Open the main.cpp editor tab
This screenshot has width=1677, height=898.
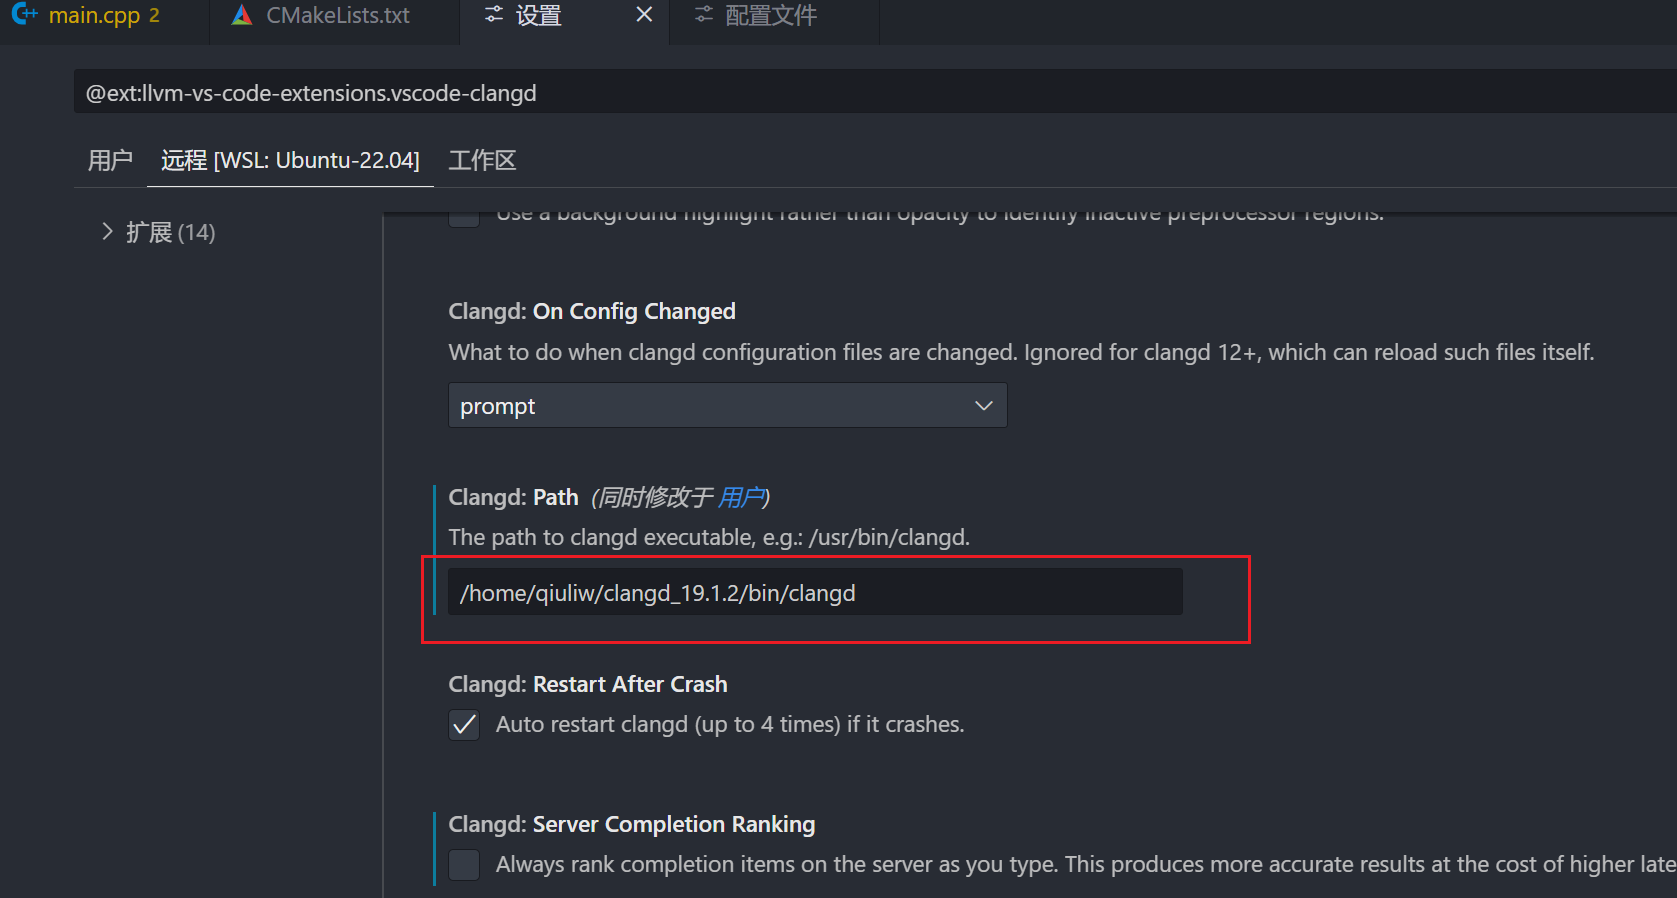94,16
